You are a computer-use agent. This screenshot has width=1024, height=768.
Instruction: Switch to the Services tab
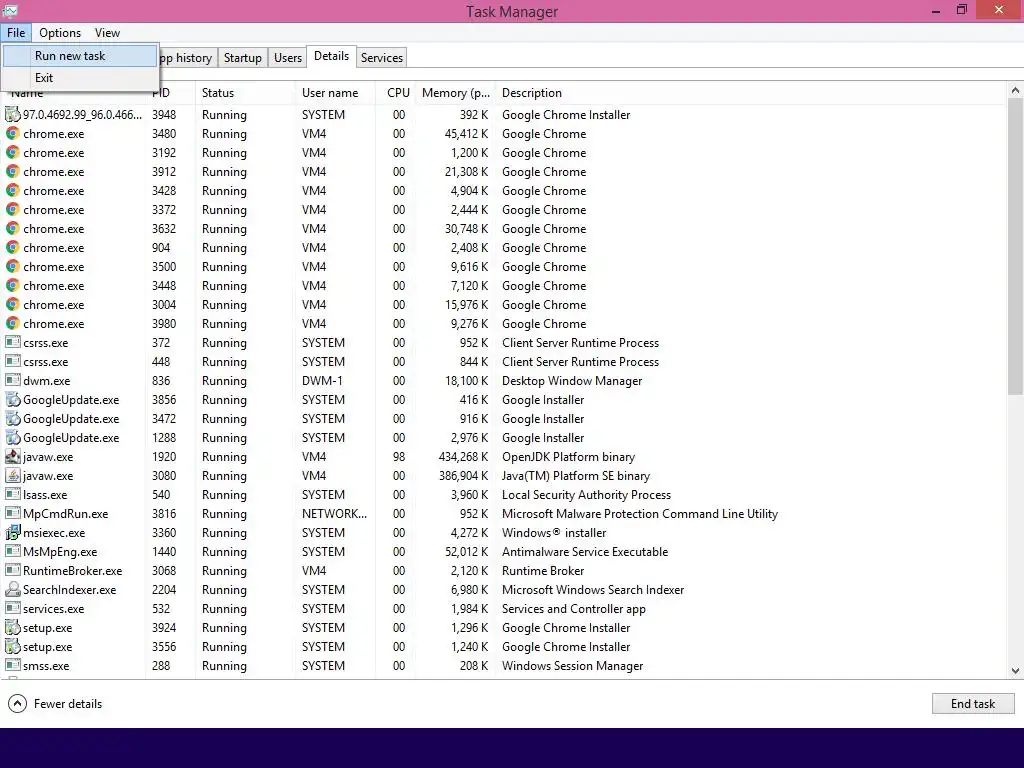click(381, 57)
